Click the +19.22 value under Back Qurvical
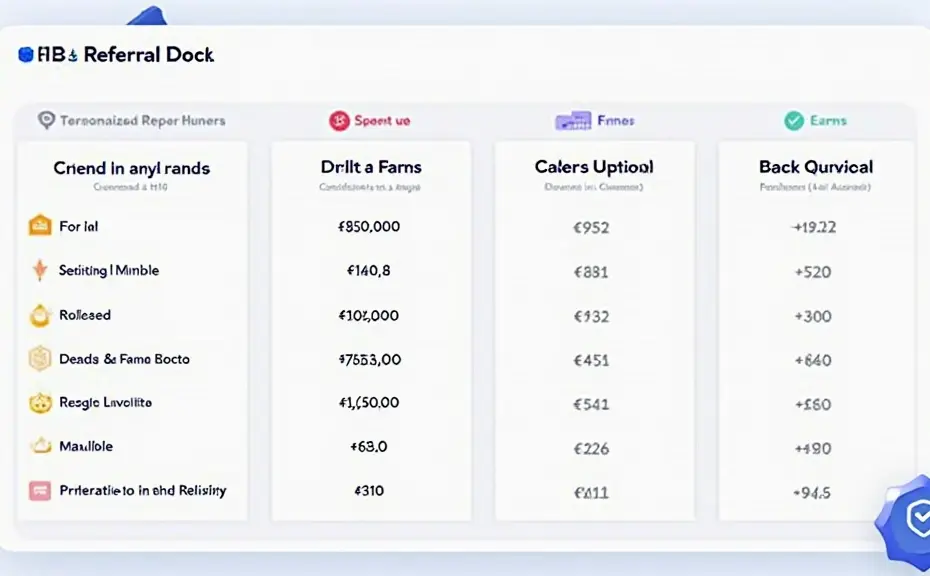The width and height of the screenshot is (930, 576). click(x=813, y=227)
